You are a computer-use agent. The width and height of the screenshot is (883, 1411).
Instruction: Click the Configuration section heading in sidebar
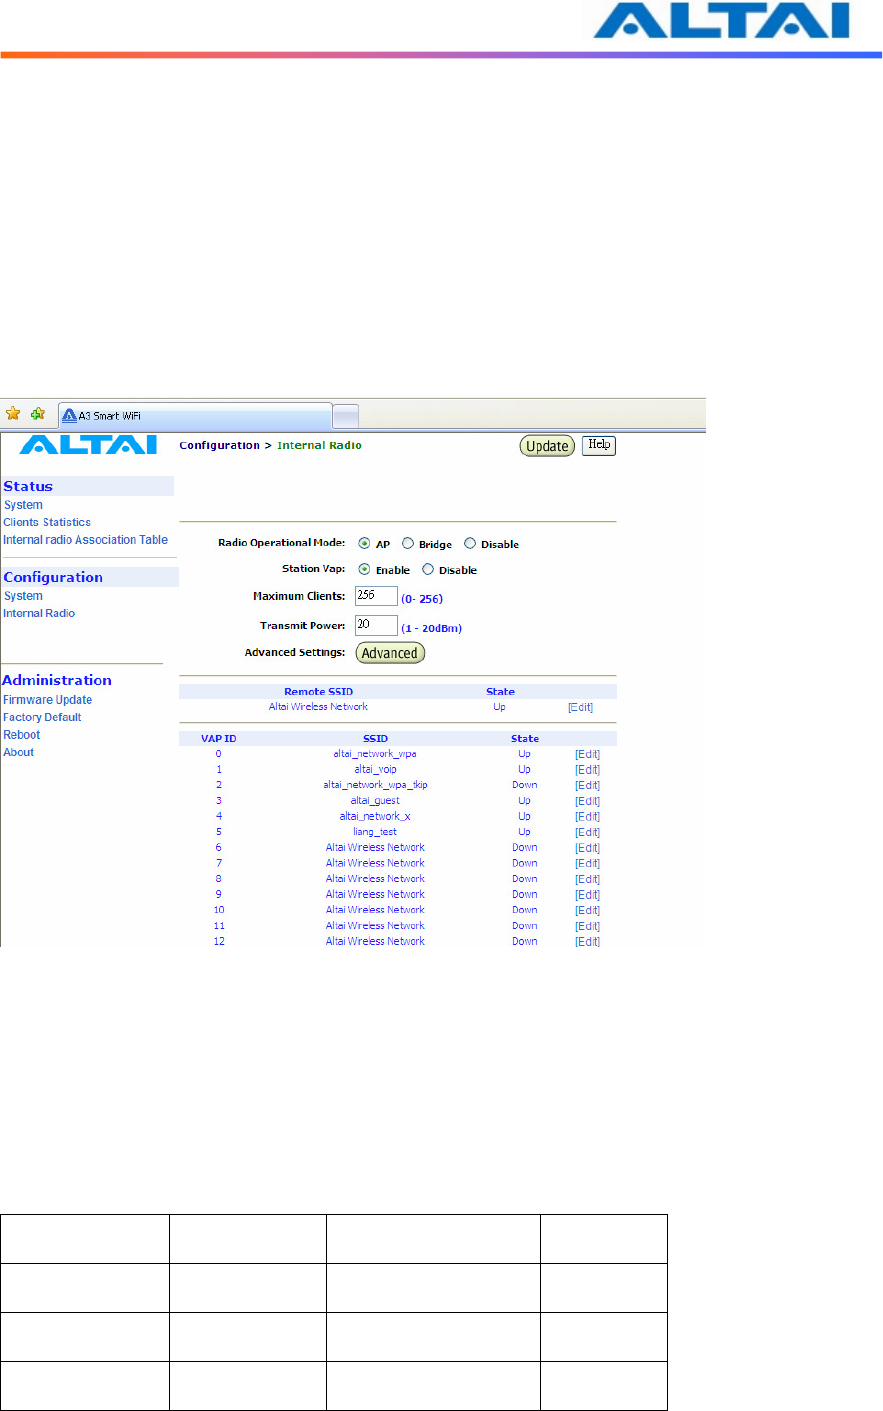click(x=53, y=577)
